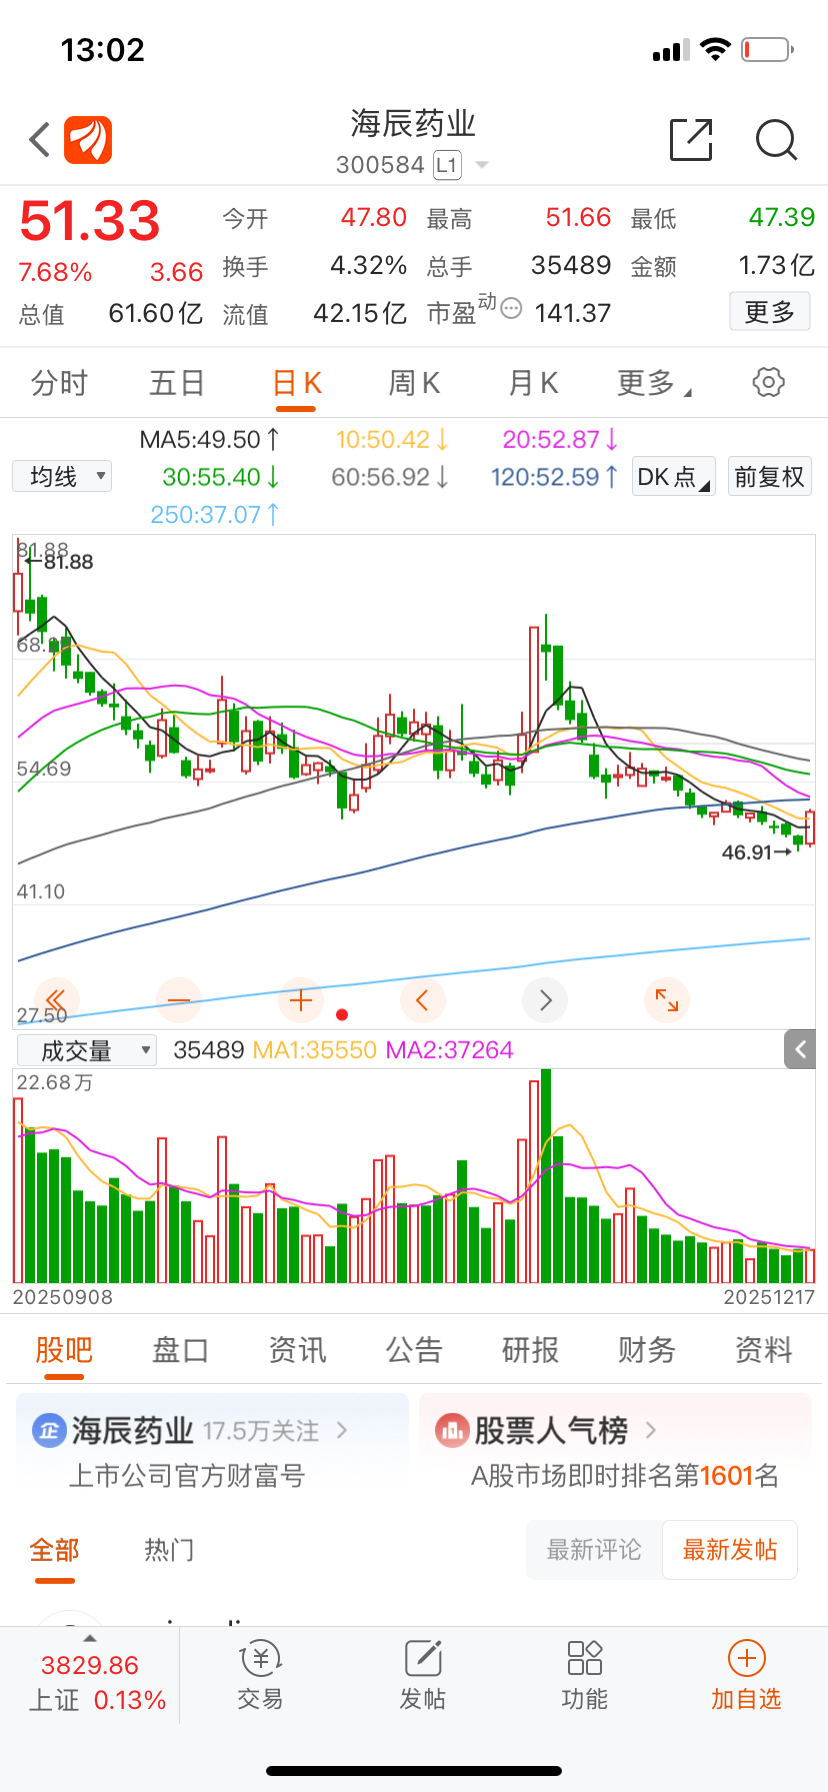Image resolution: width=828 pixels, height=1792 pixels.
Task: Switch to 最新评论 sorting
Action: (594, 1550)
